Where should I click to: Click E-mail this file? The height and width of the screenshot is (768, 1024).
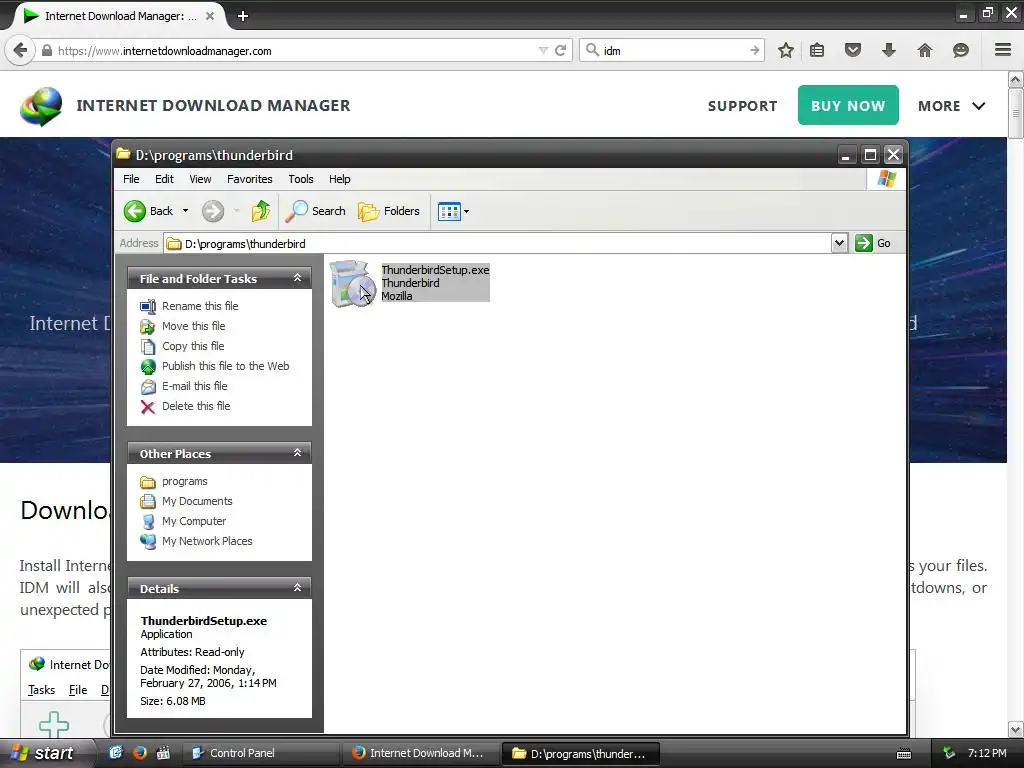coord(195,386)
